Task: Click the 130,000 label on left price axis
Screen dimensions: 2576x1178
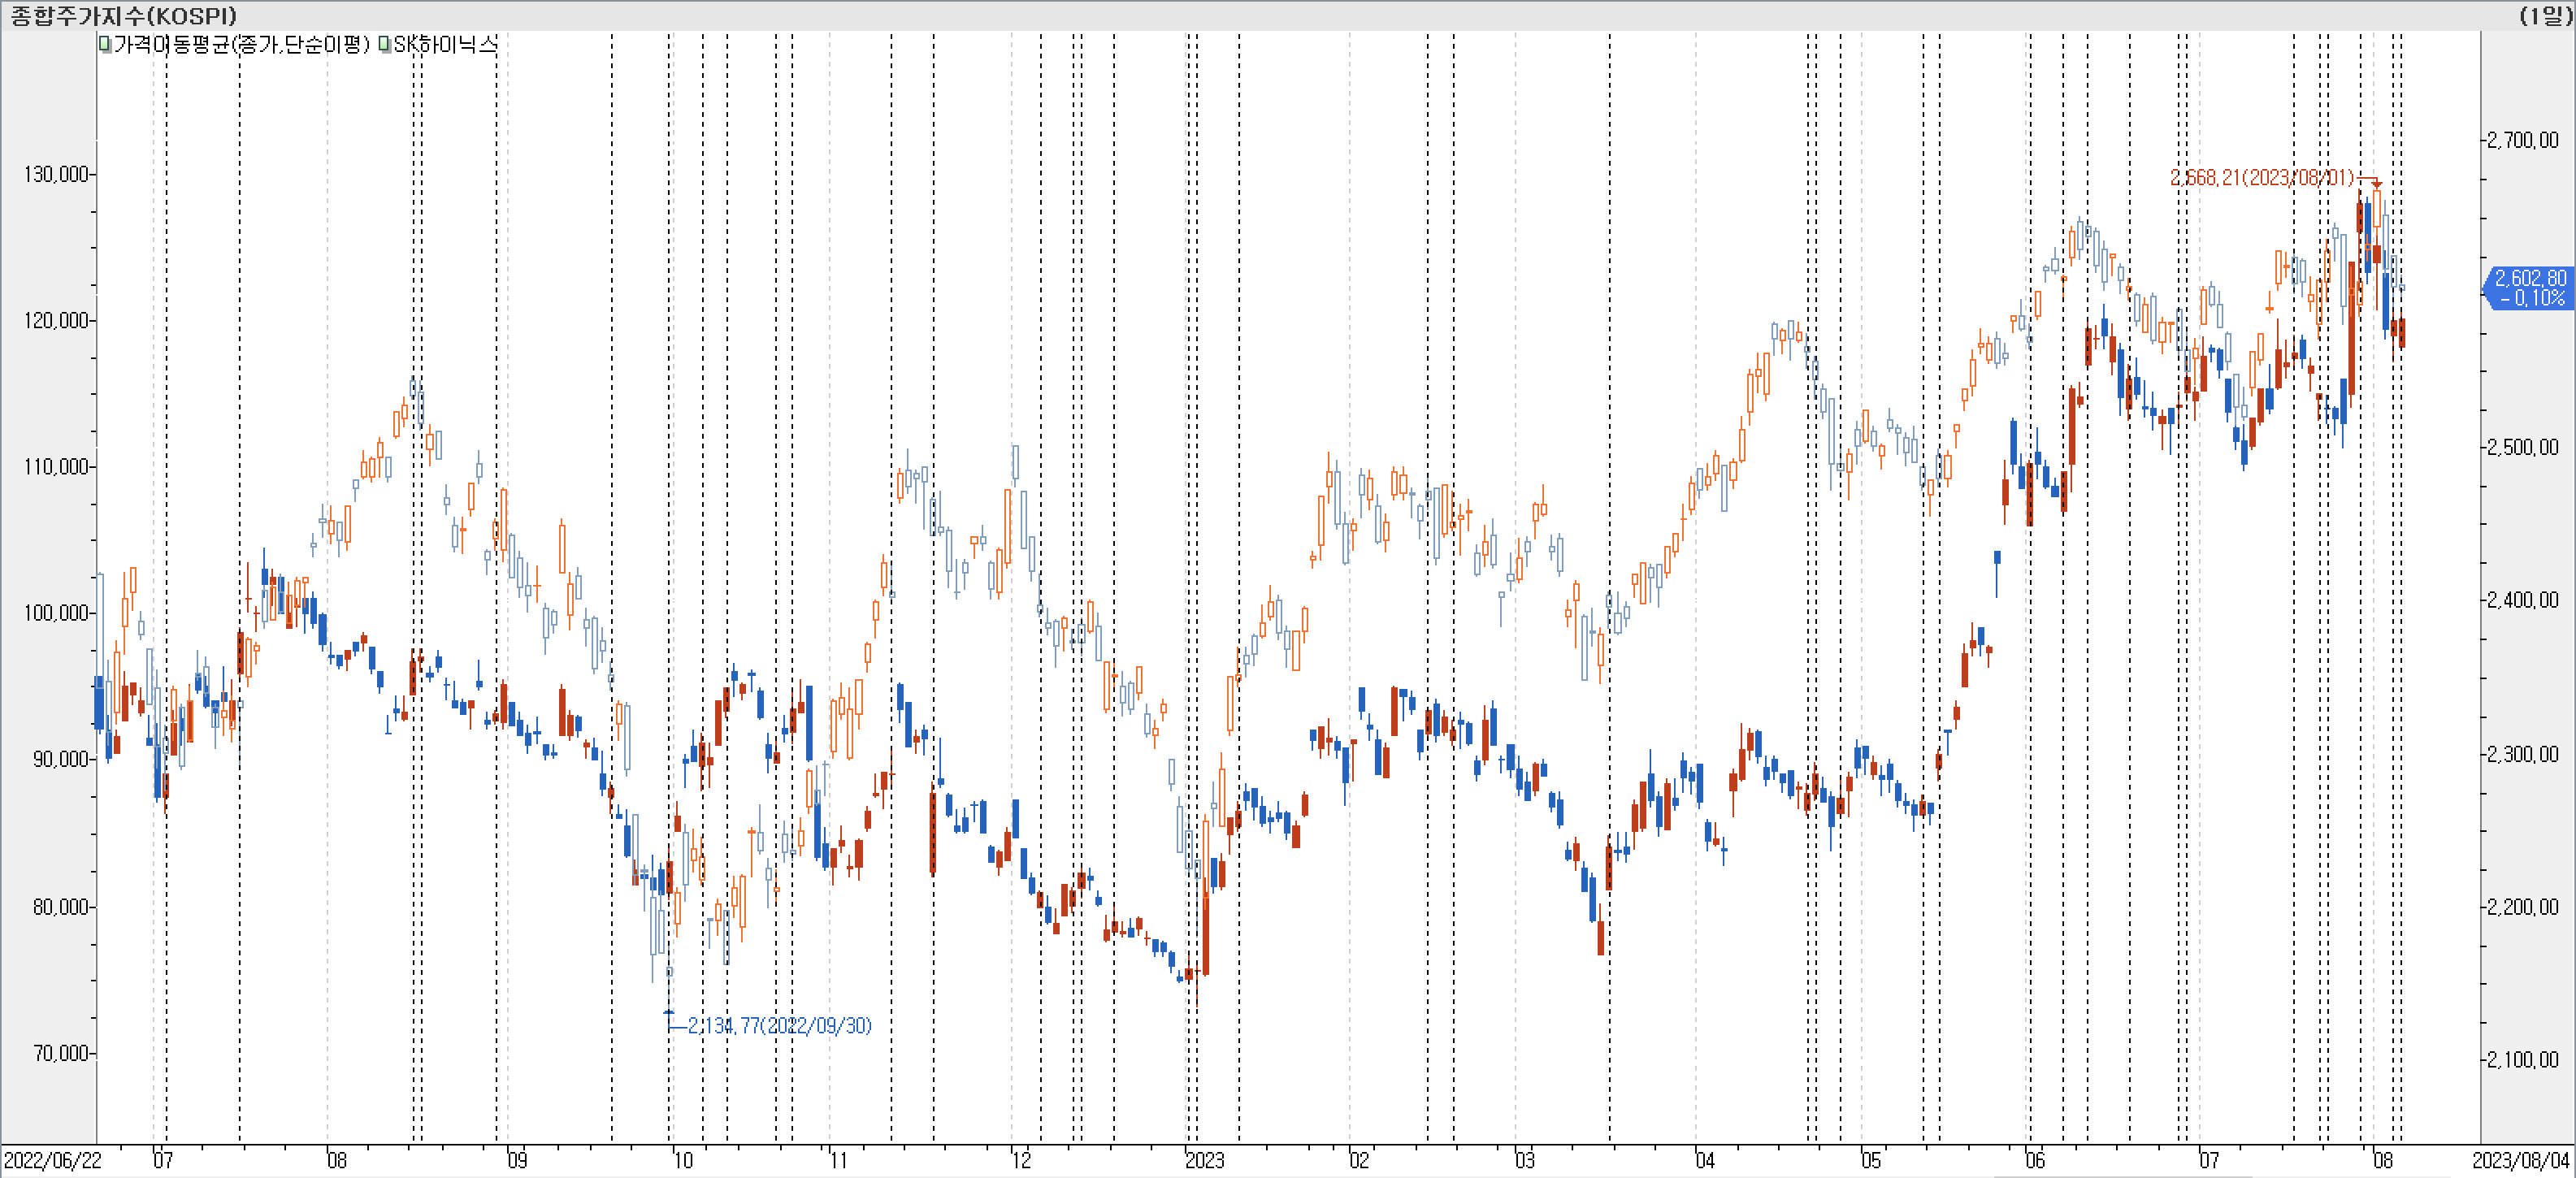Action: tap(55, 174)
